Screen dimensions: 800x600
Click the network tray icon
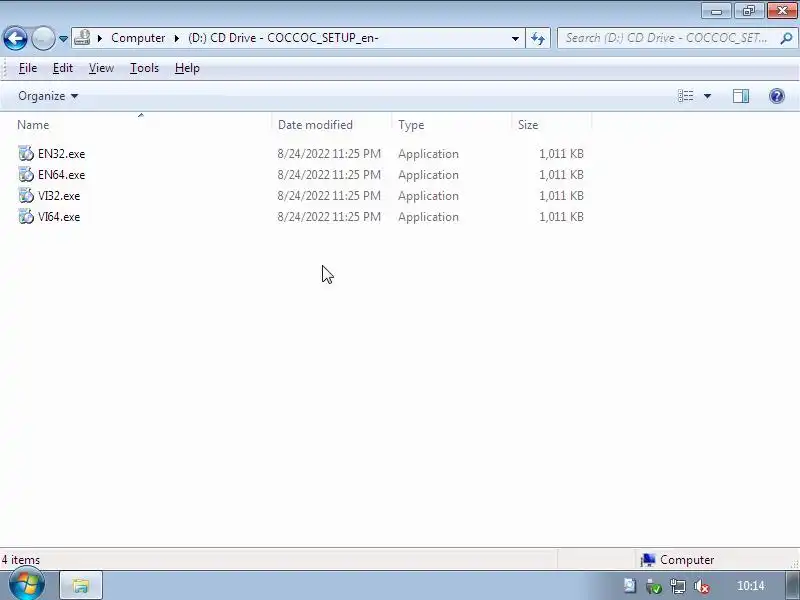tap(678, 586)
